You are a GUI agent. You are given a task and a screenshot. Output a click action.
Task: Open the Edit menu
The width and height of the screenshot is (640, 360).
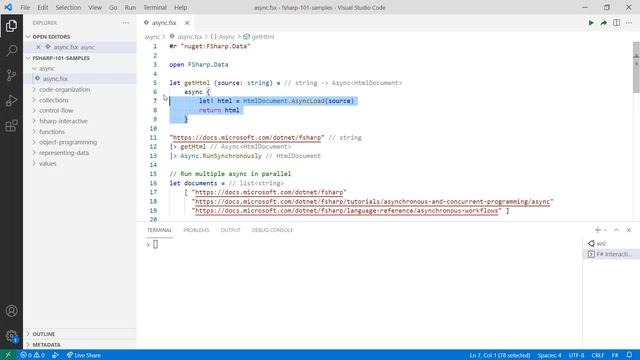42,7
